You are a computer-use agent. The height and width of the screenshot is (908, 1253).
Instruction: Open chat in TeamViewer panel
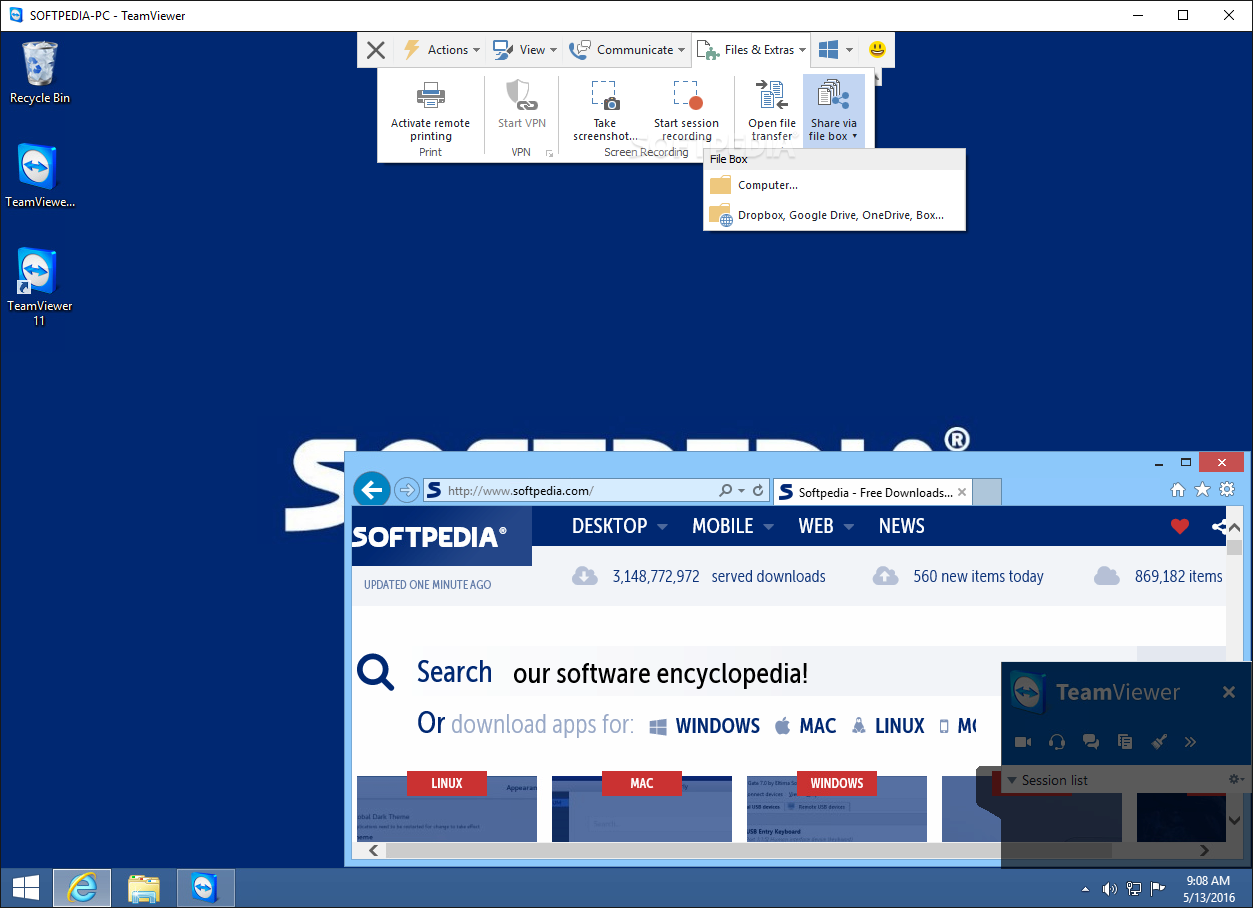click(x=1091, y=742)
